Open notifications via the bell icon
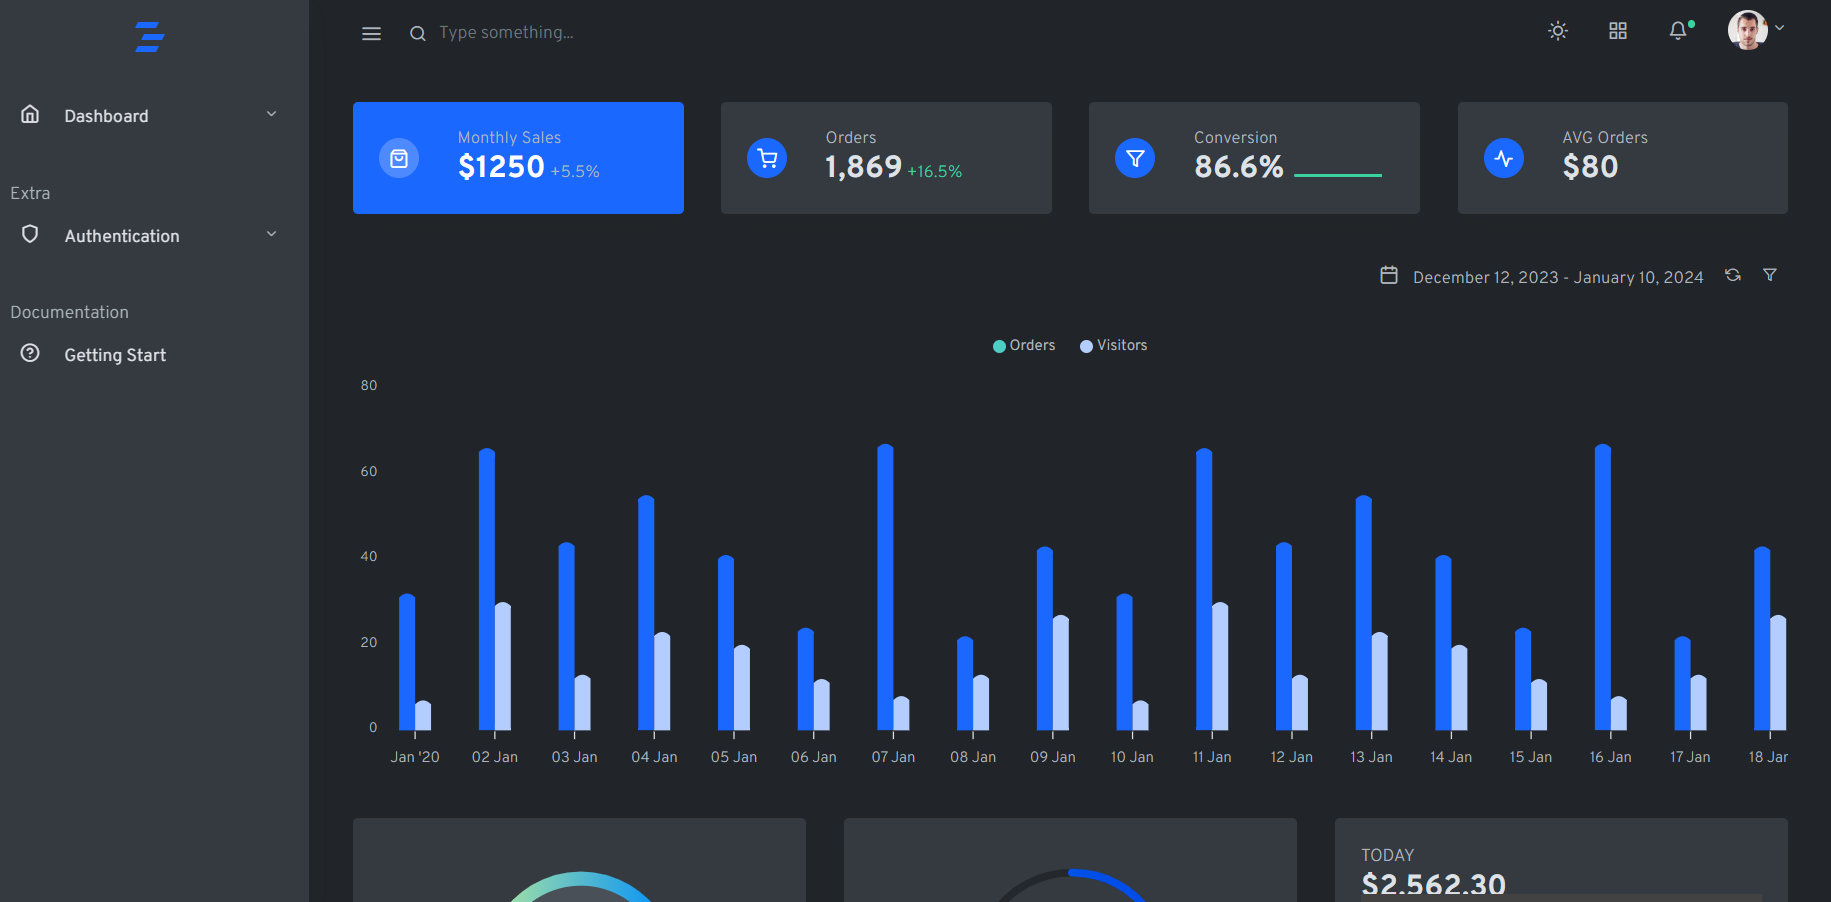The width and height of the screenshot is (1831, 902). coord(1677,31)
